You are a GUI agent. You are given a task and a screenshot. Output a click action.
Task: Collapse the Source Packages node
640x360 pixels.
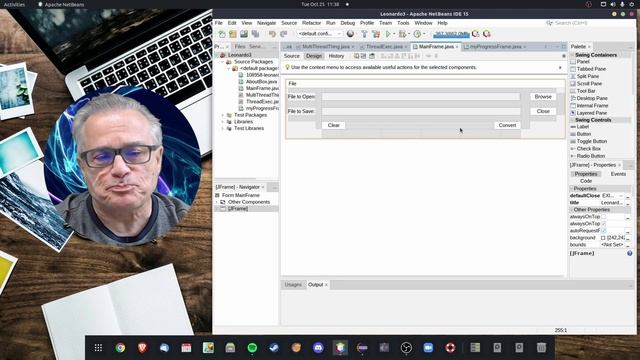tap(223, 62)
